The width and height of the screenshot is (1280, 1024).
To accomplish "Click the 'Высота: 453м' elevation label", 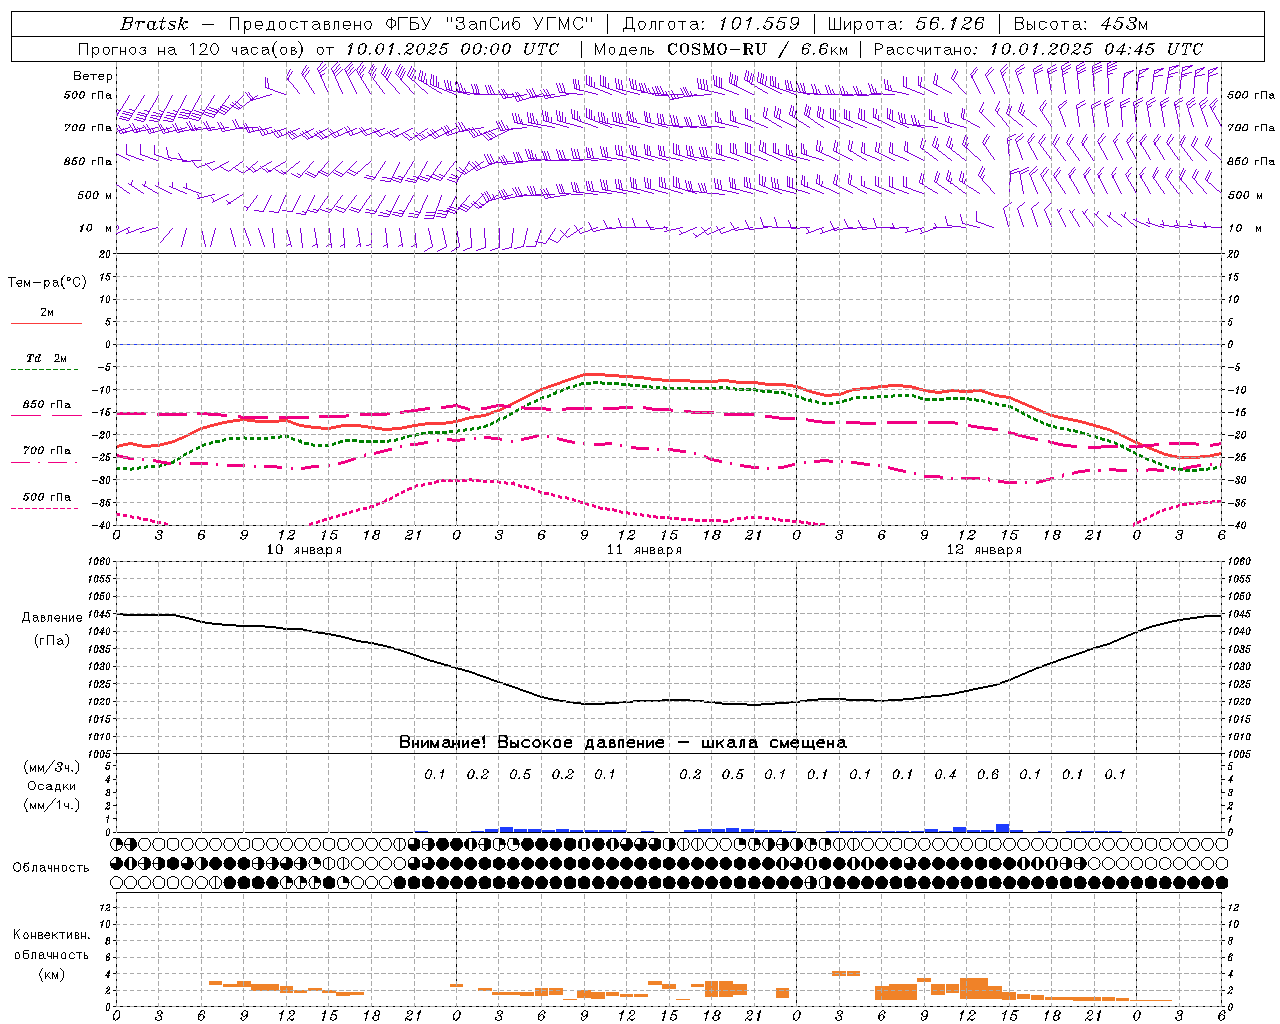I will (1080, 23).
